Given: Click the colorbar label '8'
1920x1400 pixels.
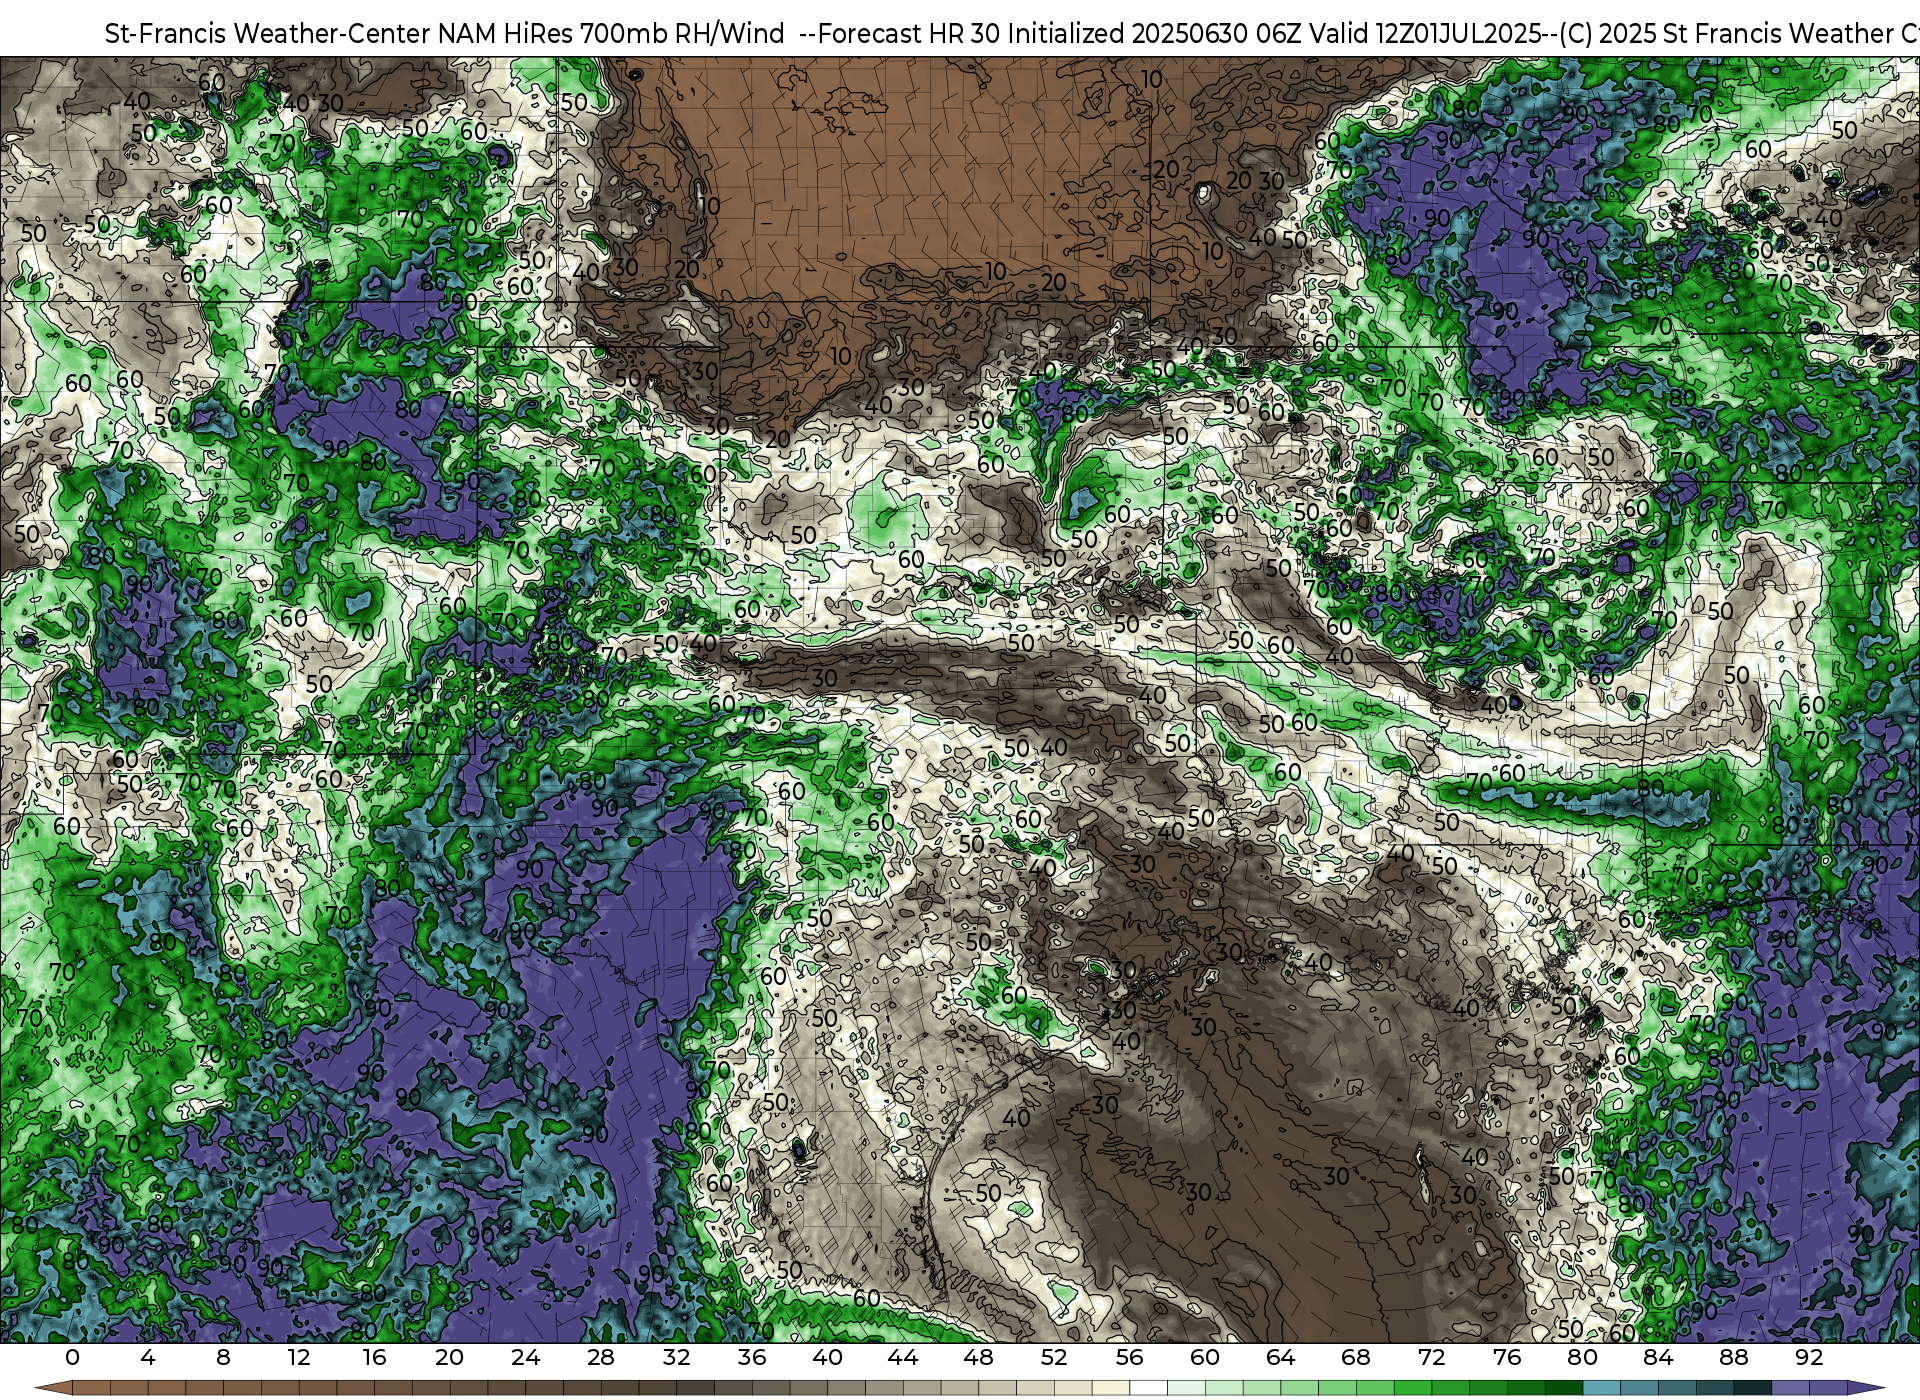Looking at the screenshot, I should click(x=223, y=1357).
